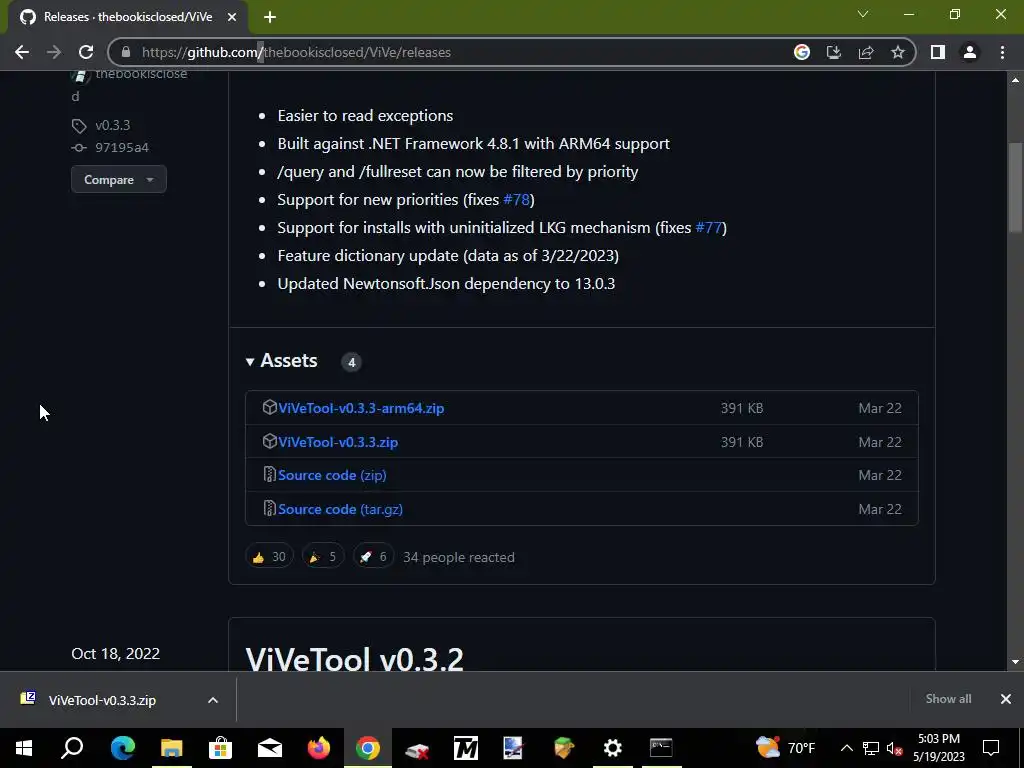The height and width of the screenshot is (768, 1024).
Task: Open the Windows Start menu
Action: point(24,748)
